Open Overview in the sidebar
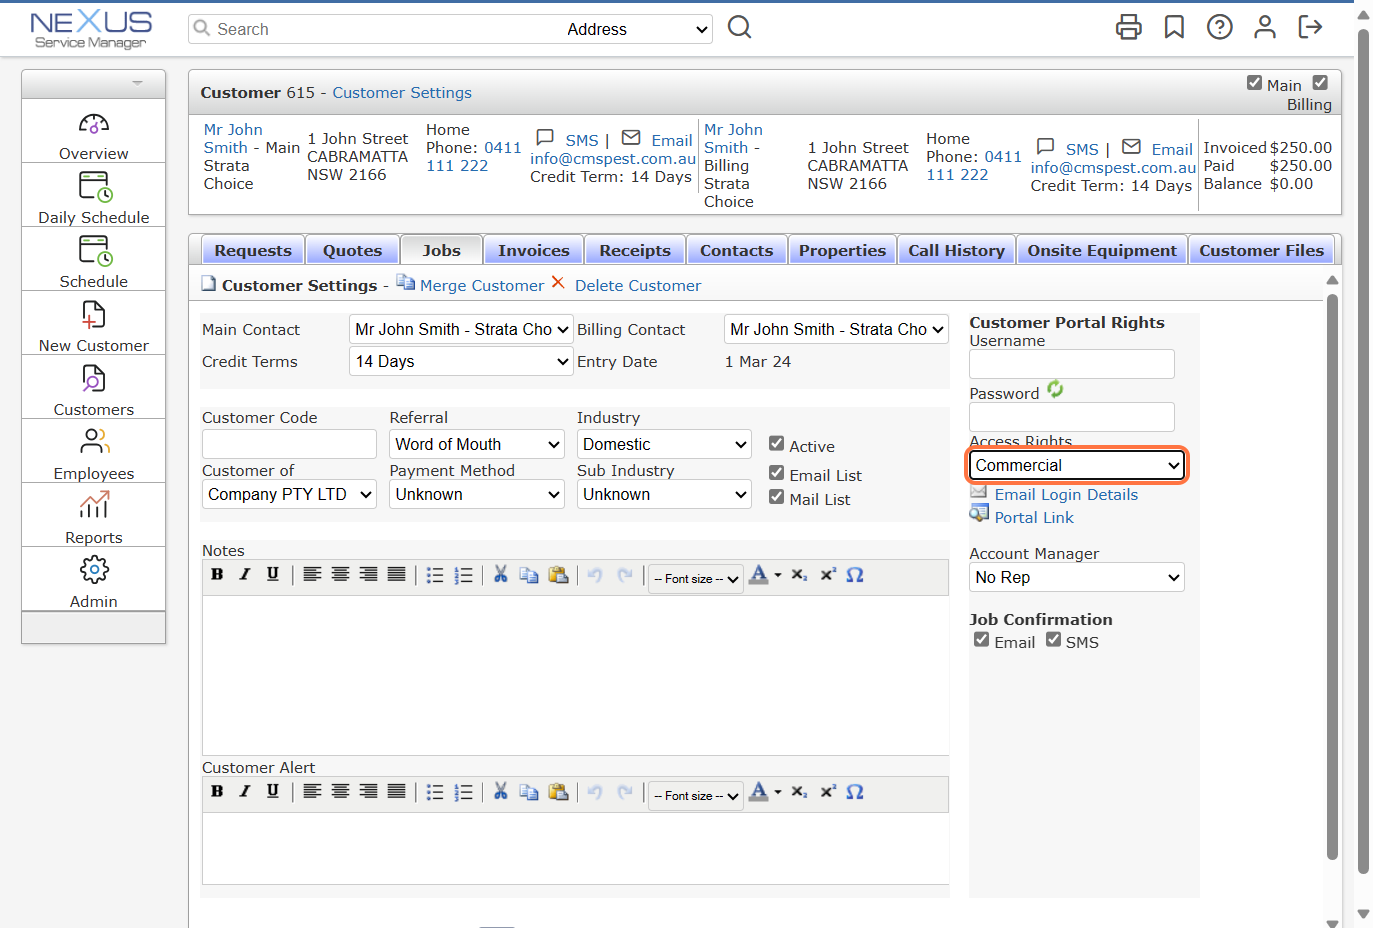Image resolution: width=1373 pixels, height=928 pixels. tap(93, 136)
